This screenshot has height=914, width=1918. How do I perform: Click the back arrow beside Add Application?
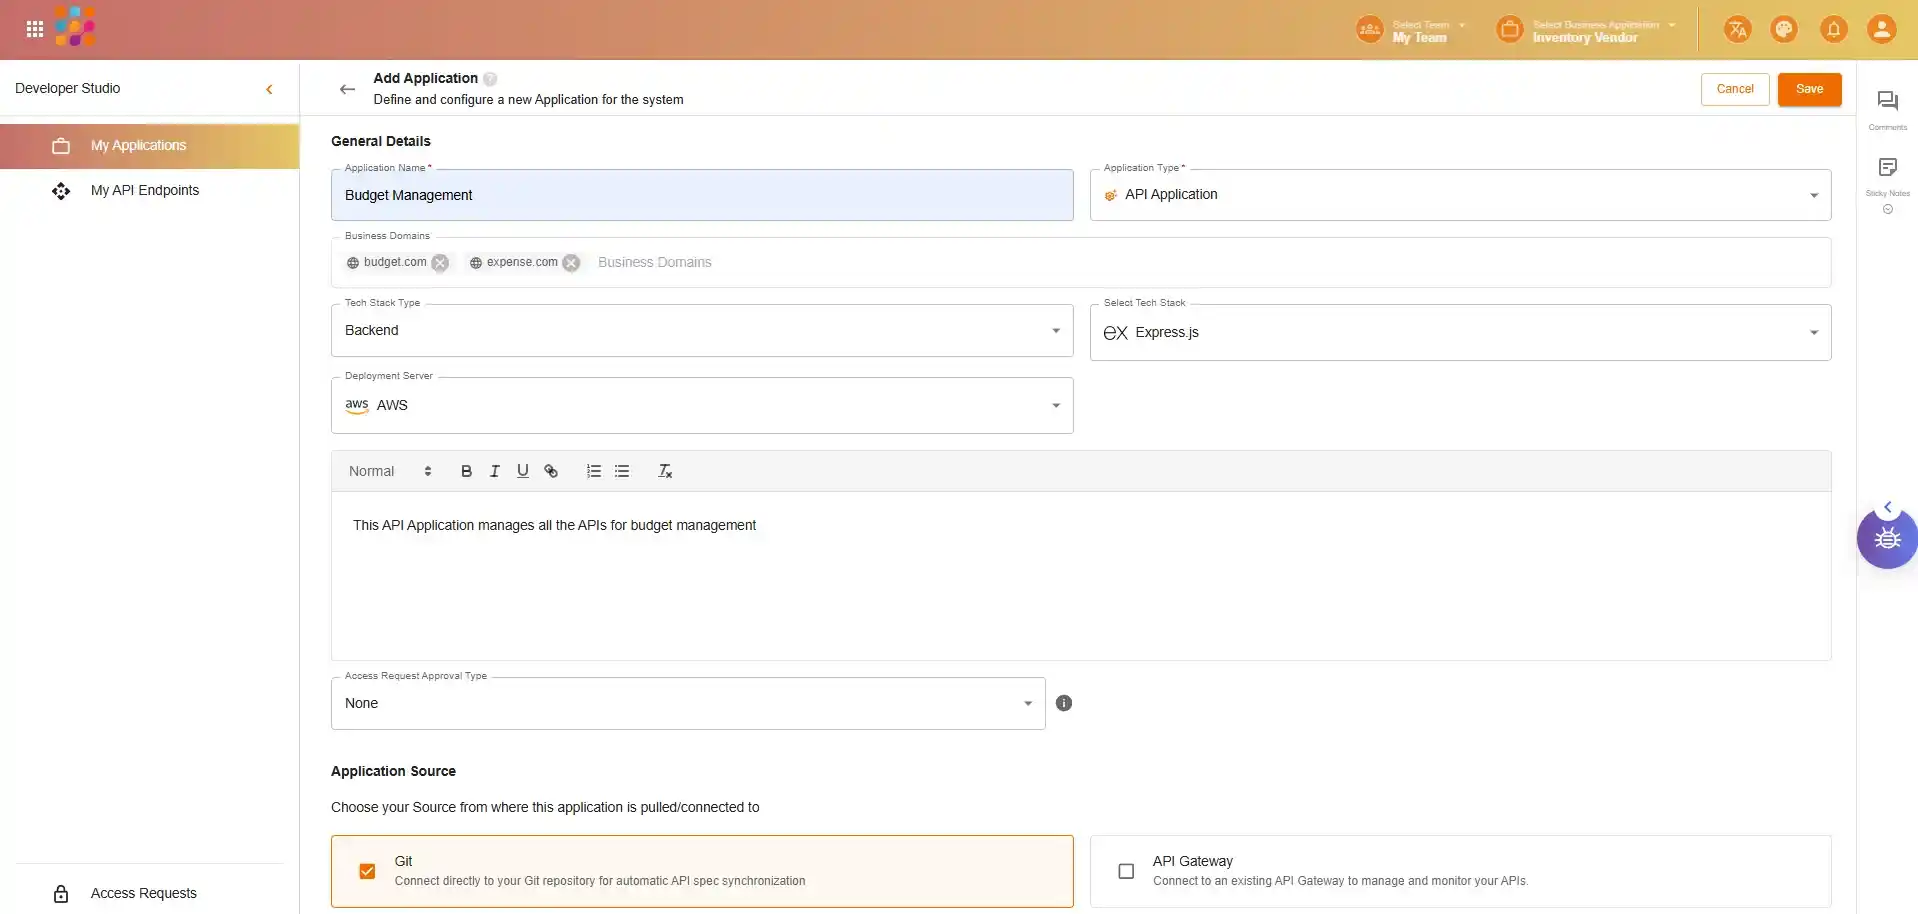pos(347,89)
